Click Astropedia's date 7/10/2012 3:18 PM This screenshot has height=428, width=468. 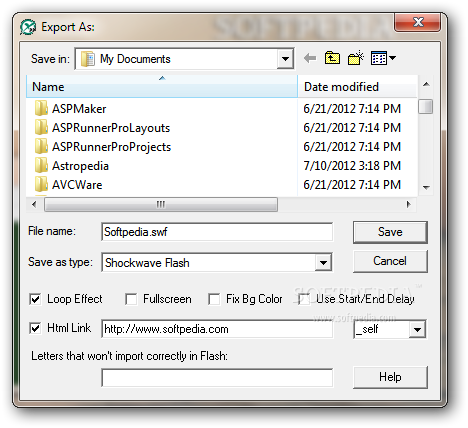pos(352,166)
